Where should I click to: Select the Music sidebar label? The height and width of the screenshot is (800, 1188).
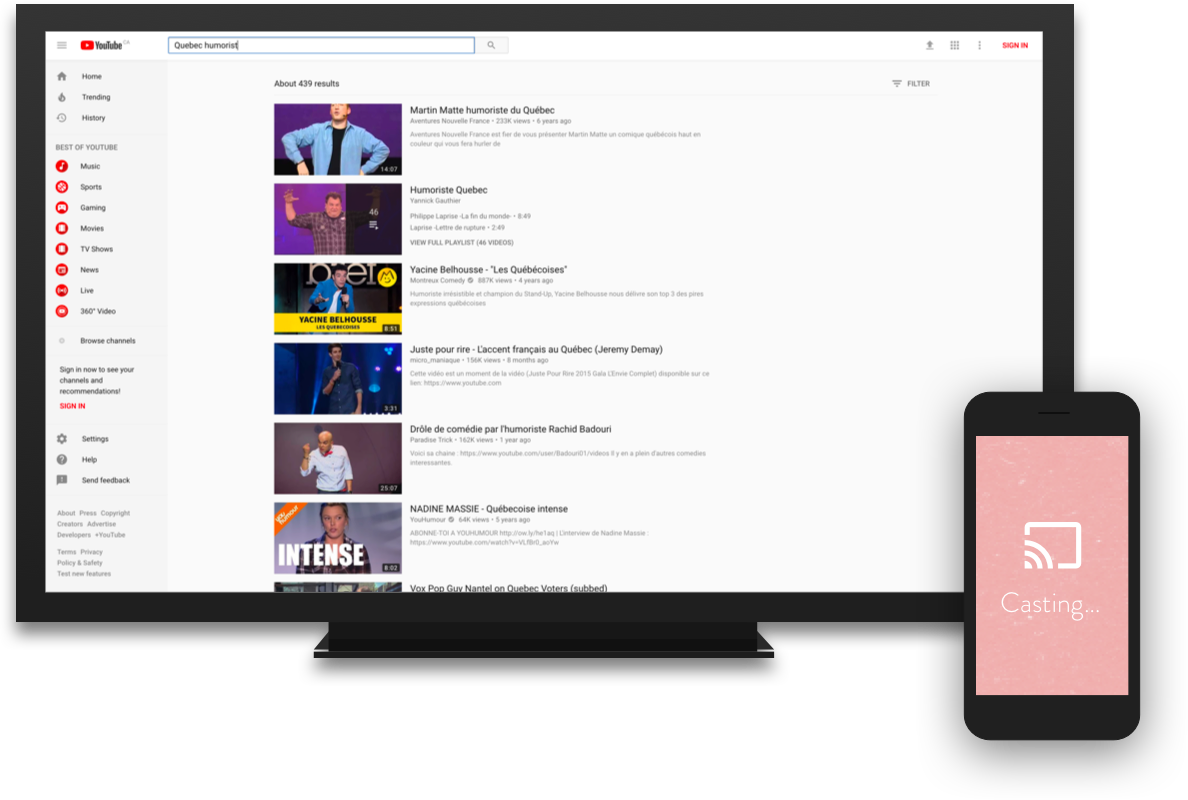[x=90, y=166]
